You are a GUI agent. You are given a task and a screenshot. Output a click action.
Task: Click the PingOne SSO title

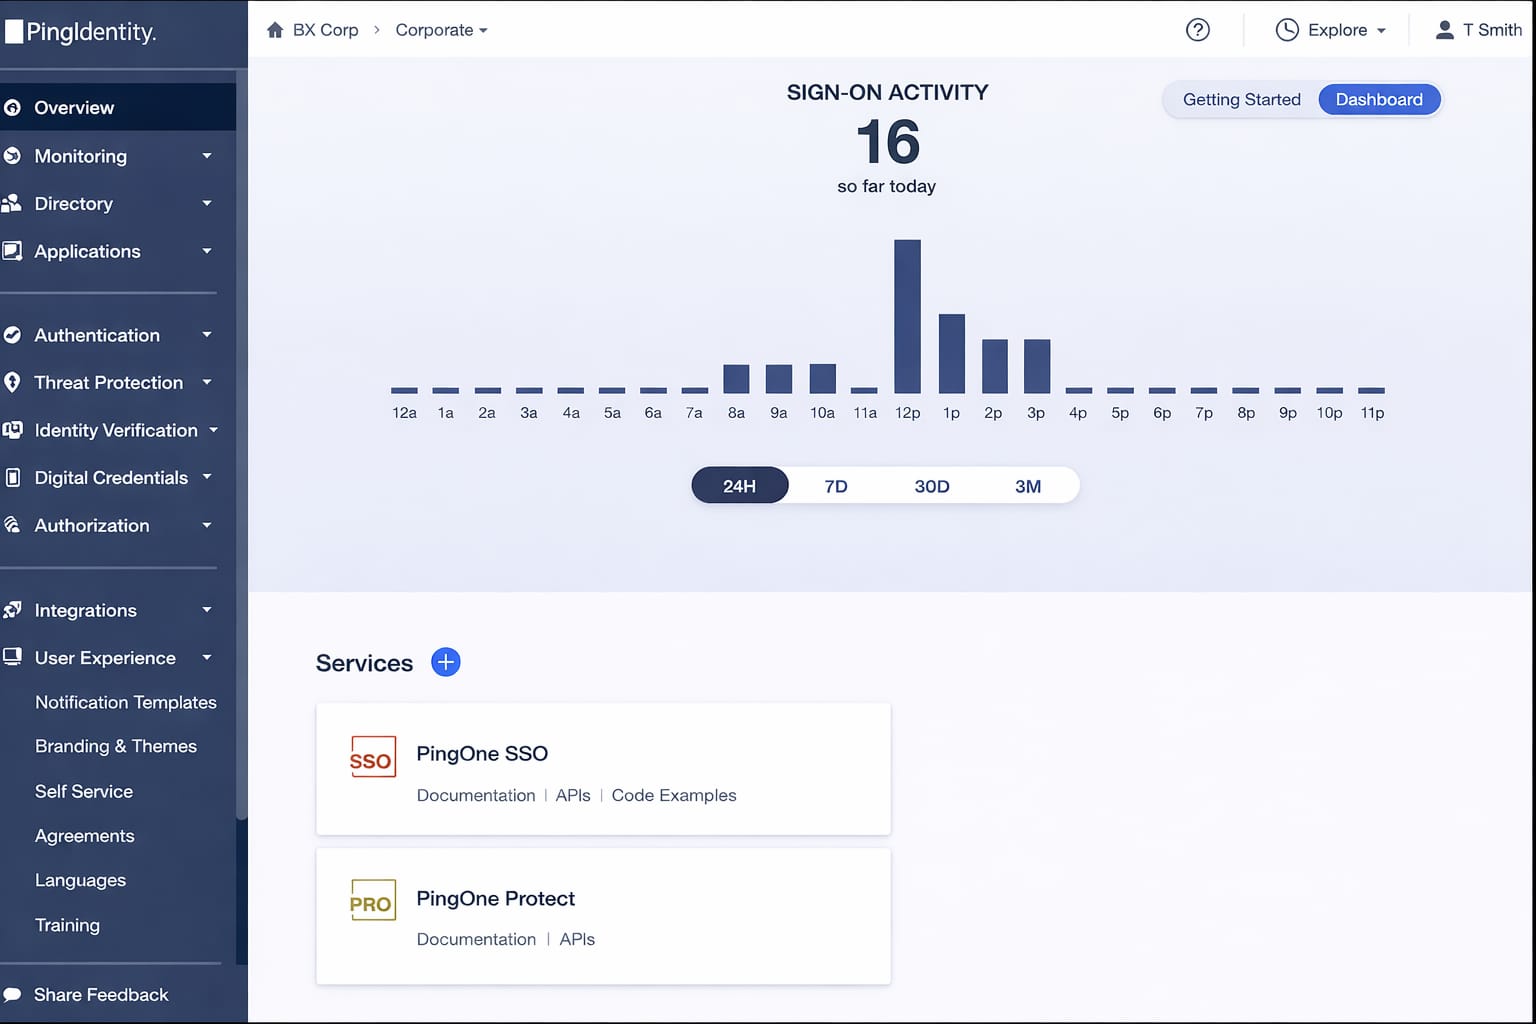pos(482,753)
